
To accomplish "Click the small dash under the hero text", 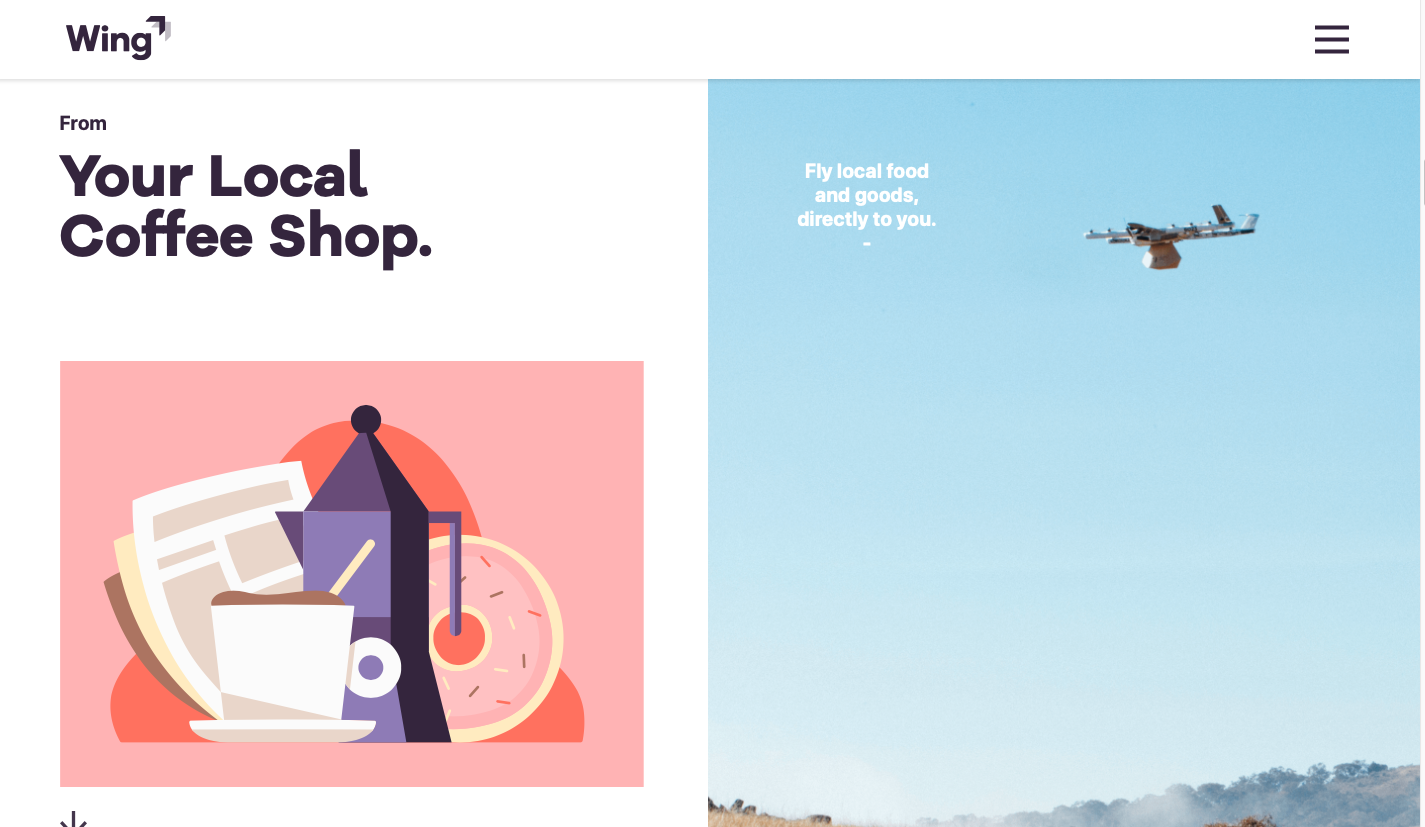I will (866, 243).
